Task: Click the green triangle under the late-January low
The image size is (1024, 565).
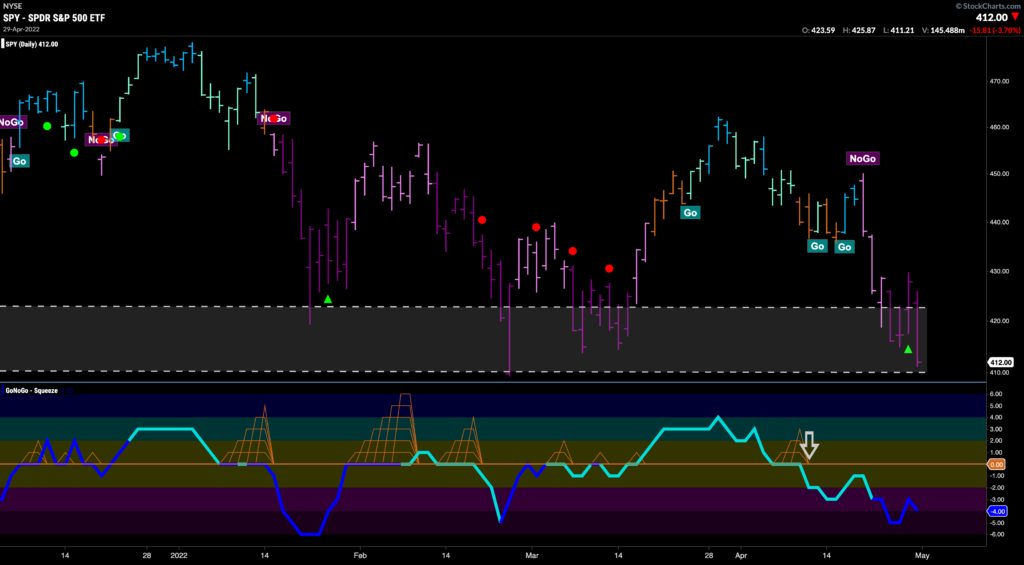Action: point(328,299)
